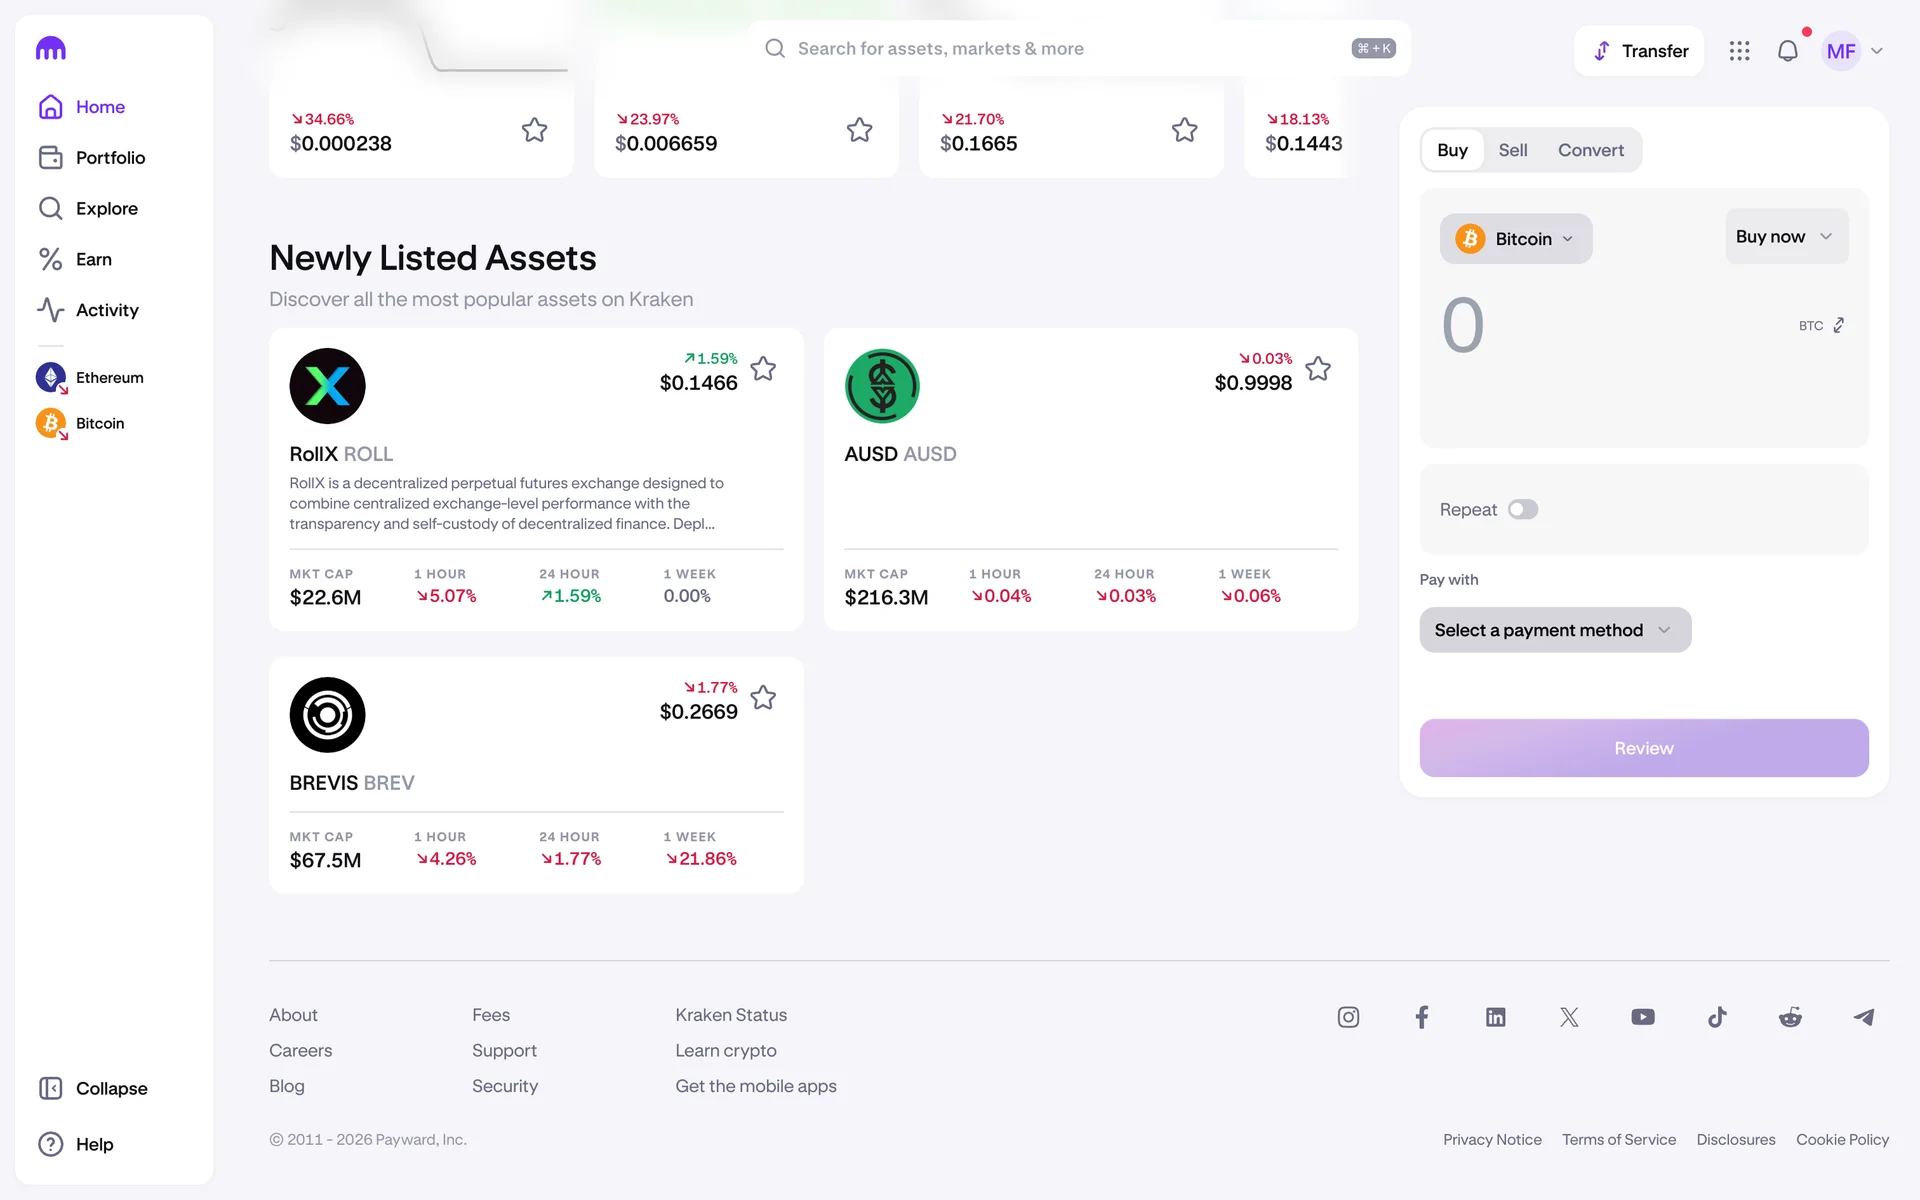Open the notifications bell
Screen dimensions: 1920x1200
(1787, 51)
